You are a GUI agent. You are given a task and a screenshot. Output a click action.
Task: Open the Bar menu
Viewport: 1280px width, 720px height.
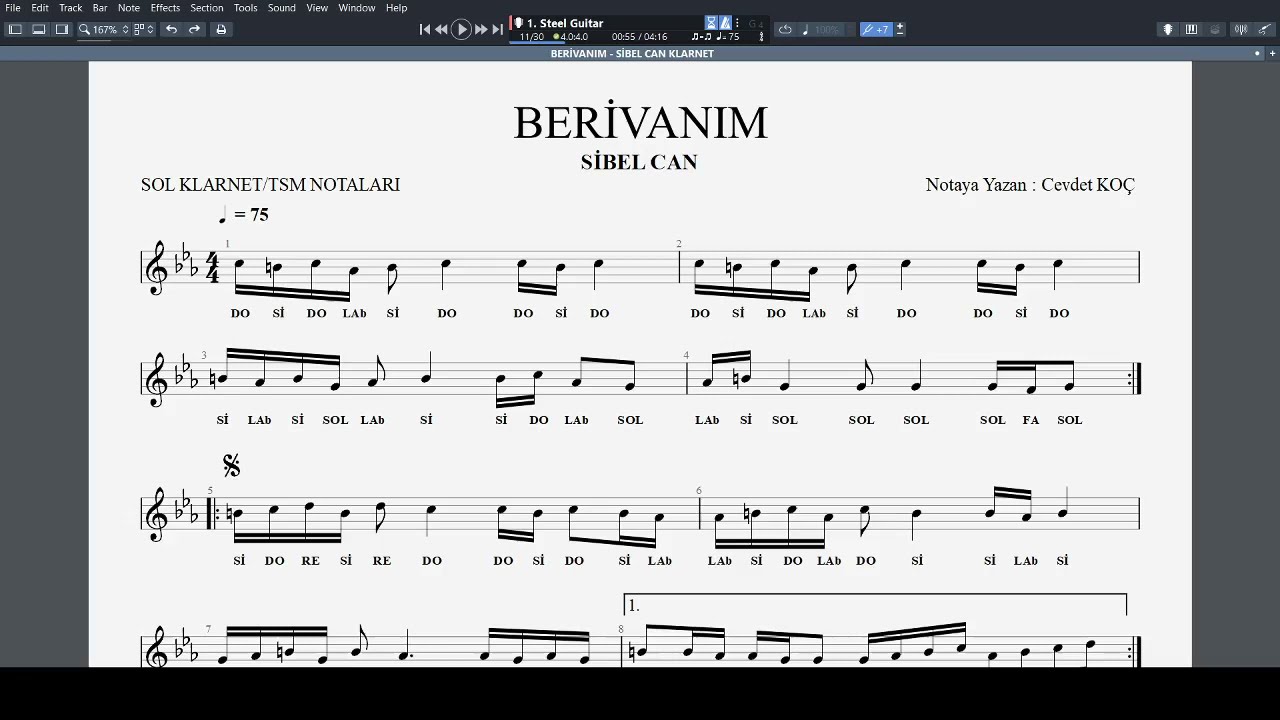(x=100, y=8)
